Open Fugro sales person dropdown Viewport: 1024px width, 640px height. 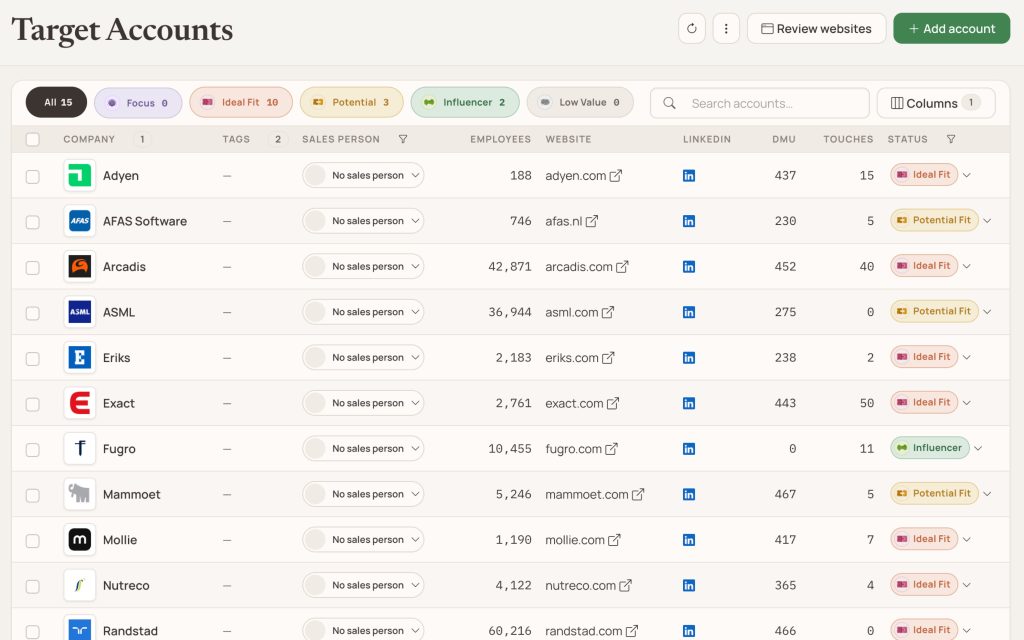point(363,449)
